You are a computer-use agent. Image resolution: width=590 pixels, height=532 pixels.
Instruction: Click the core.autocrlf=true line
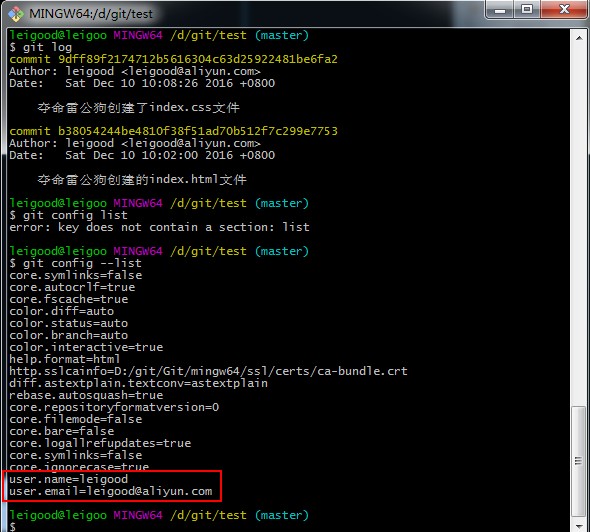click(72, 287)
